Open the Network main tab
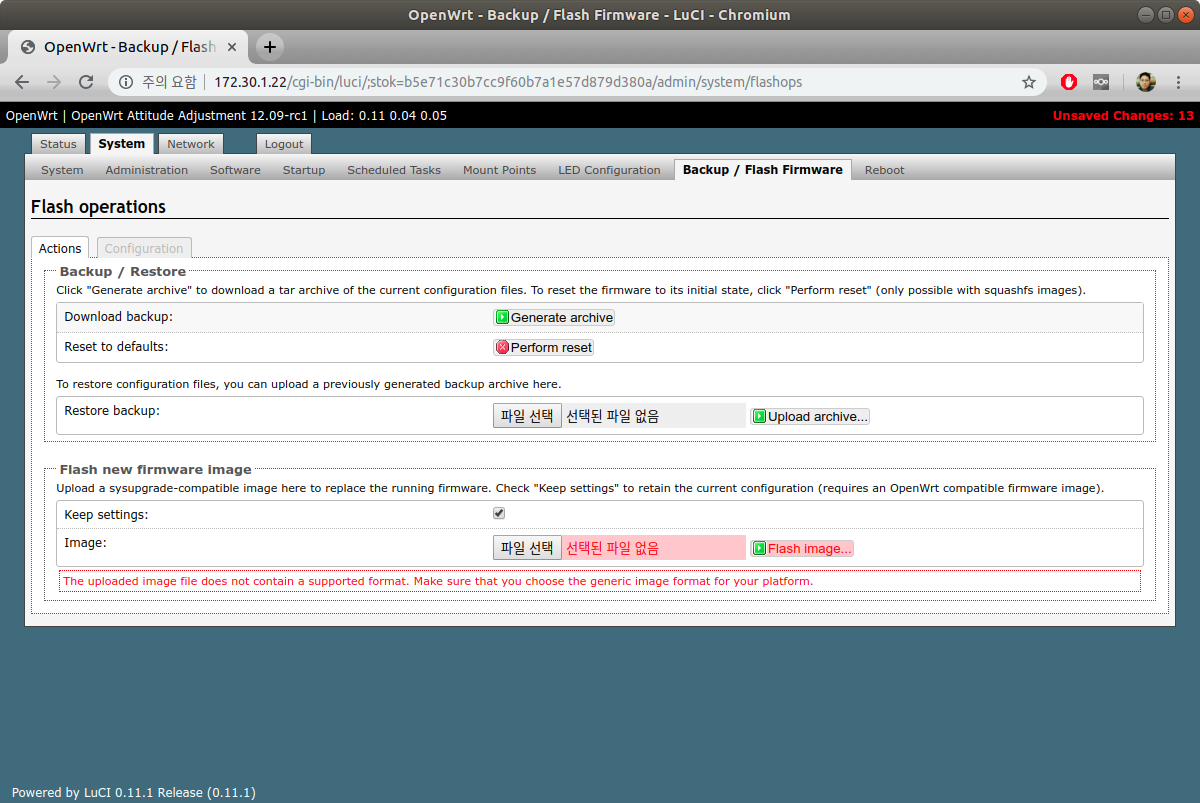1200x803 pixels. click(191, 144)
